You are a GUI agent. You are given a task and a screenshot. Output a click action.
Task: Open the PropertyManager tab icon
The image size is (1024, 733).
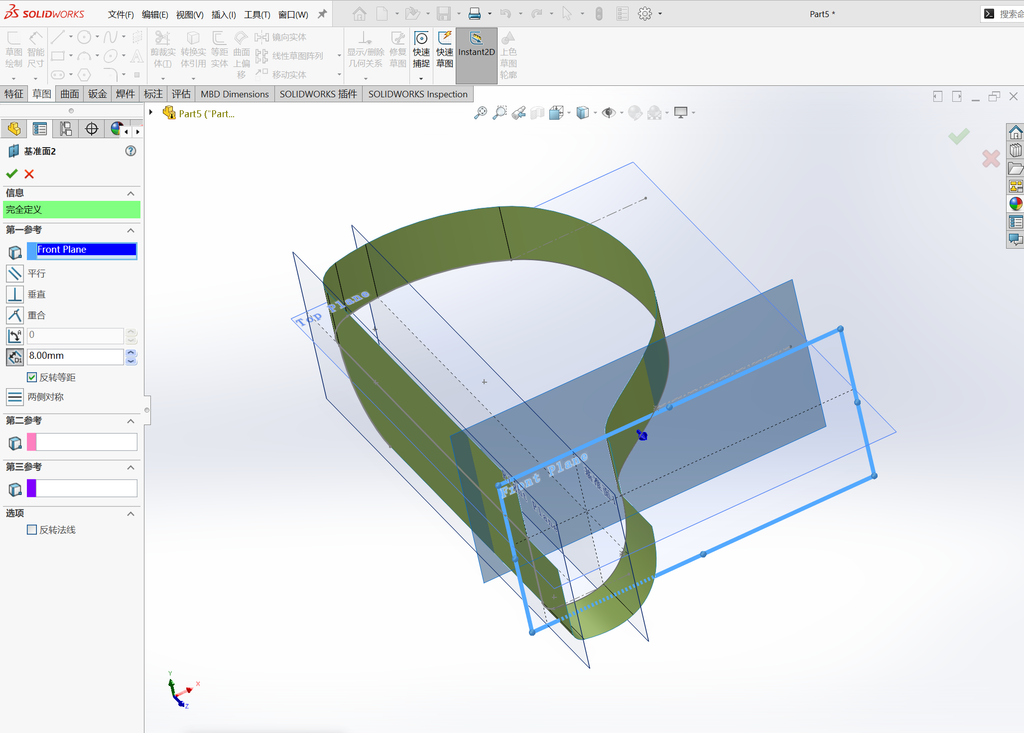pyautogui.click(x=40, y=129)
